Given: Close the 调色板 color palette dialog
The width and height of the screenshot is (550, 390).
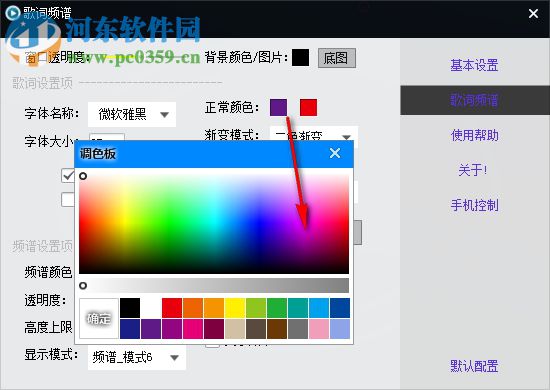Looking at the screenshot, I should [x=335, y=153].
